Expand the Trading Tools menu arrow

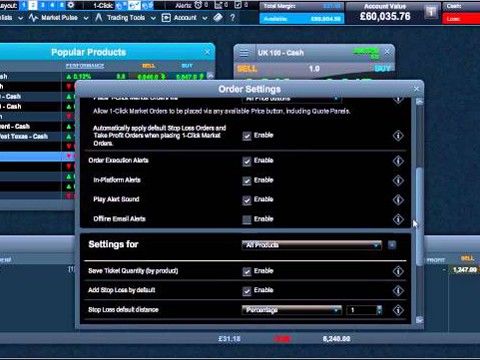coord(153,18)
